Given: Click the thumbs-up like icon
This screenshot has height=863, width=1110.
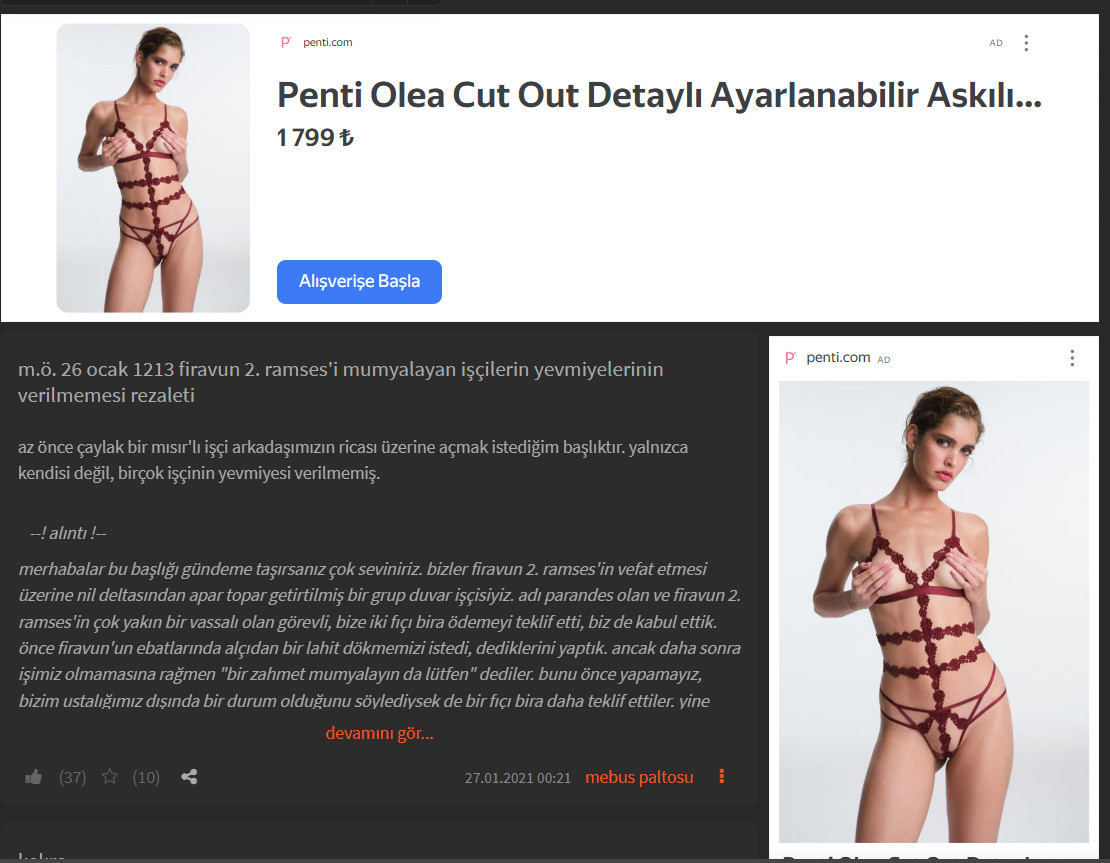Looking at the screenshot, I should coord(33,777).
